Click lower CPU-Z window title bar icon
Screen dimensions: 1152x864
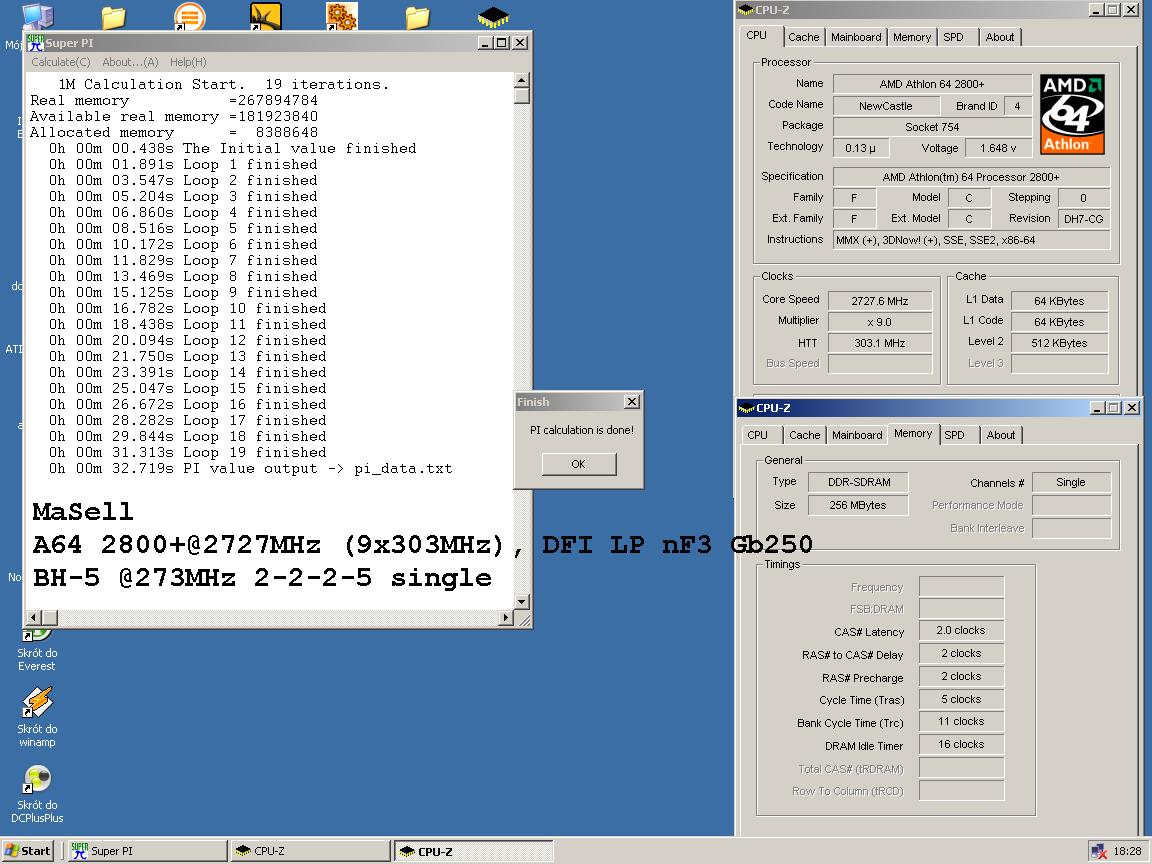point(747,408)
